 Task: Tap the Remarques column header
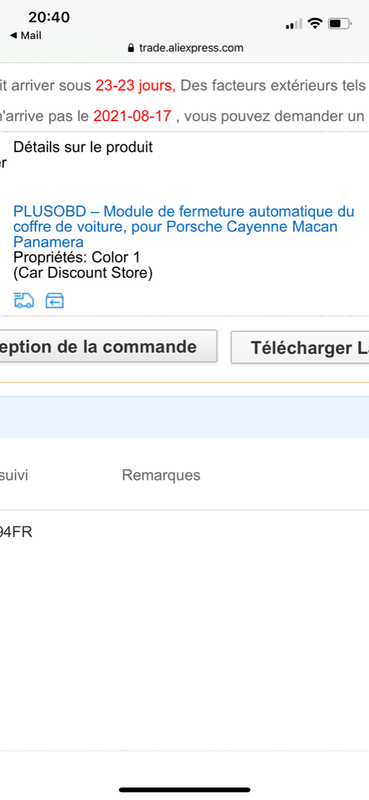161,475
